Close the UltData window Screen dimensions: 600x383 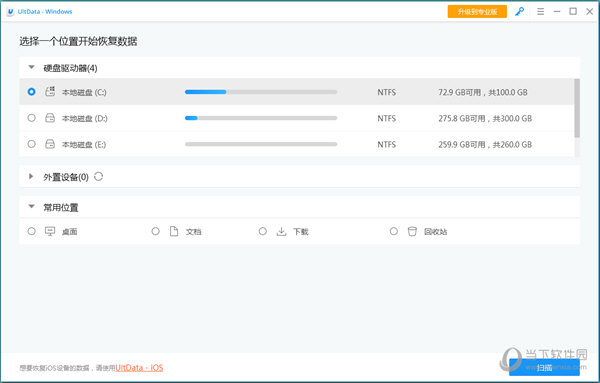pyautogui.click(x=590, y=11)
